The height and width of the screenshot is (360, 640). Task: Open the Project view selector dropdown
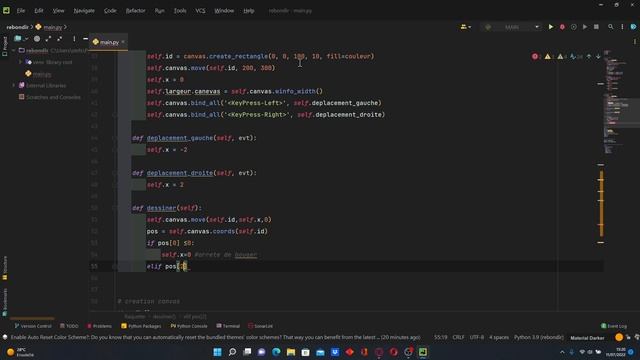(x=20, y=39)
